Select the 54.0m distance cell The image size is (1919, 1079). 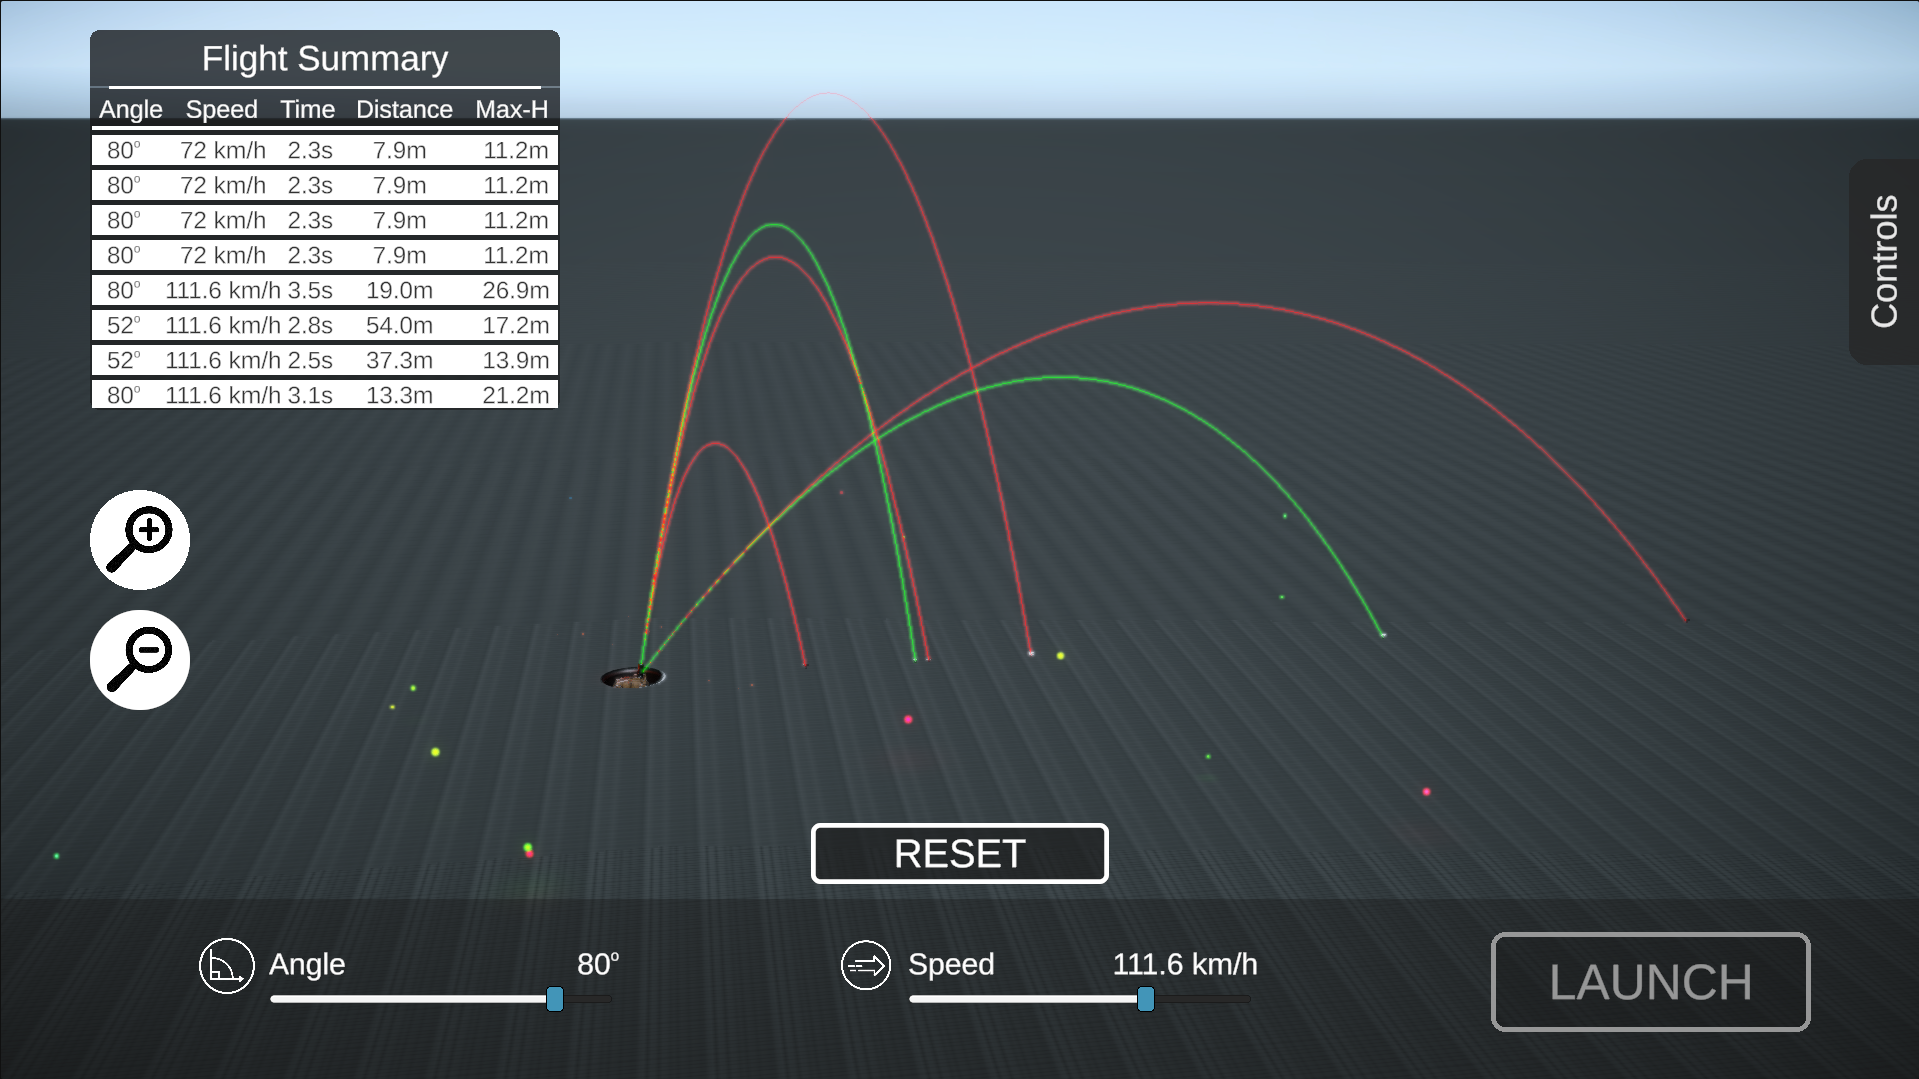pyautogui.click(x=400, y=325)
